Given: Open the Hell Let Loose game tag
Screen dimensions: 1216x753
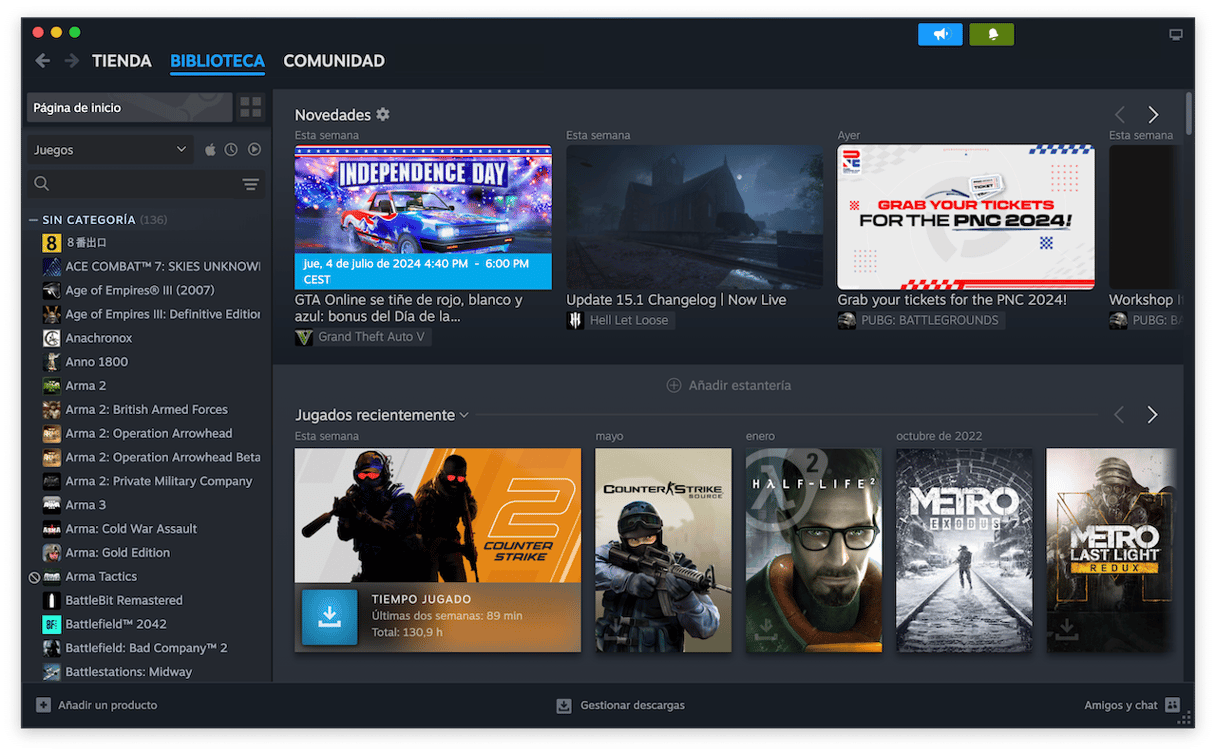Looking at the screenshot, I should pos(620,320).
